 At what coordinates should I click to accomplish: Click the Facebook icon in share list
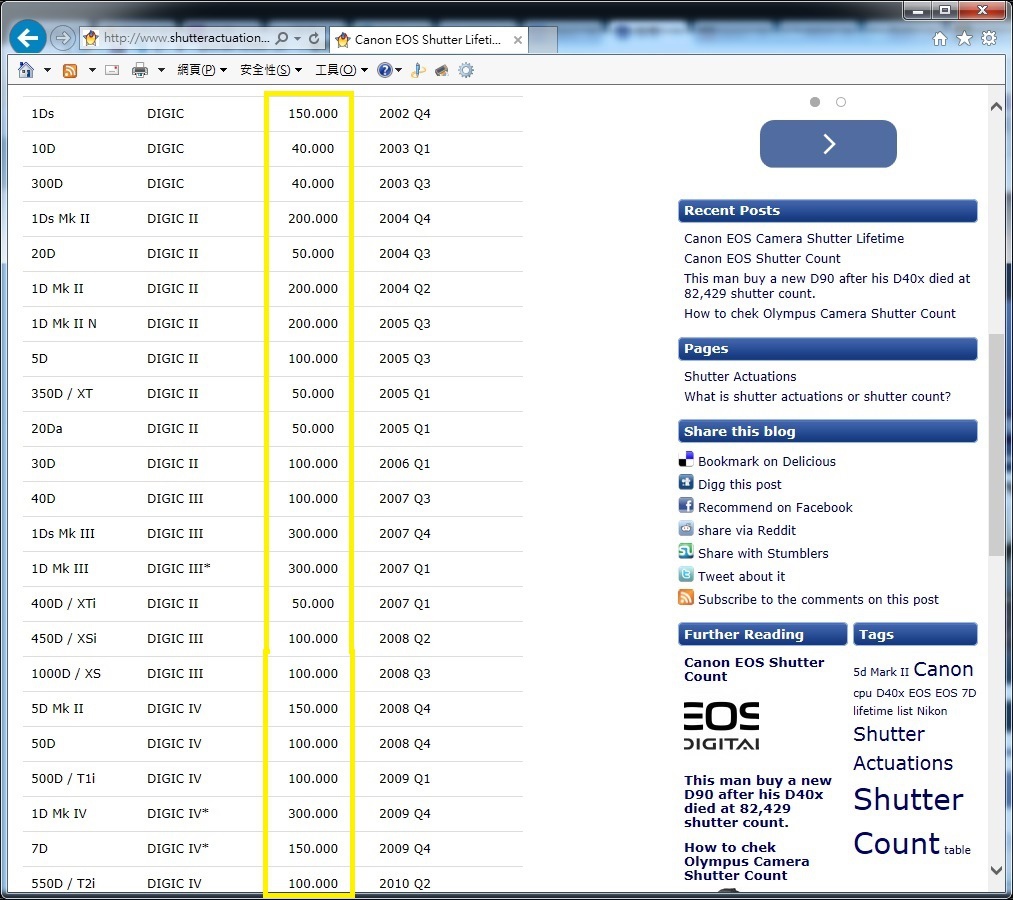click(686, 505)
